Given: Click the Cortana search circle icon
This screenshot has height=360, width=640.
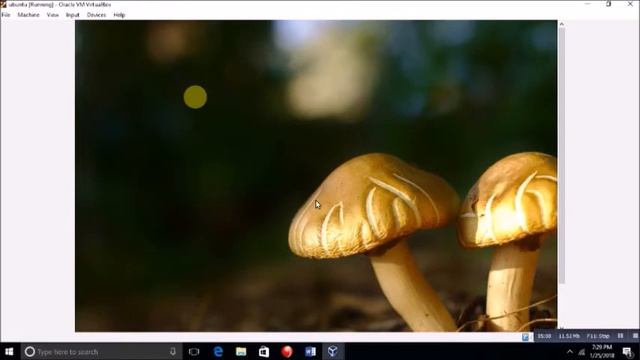Looking at the screenshot, I should tap(30, 351).
